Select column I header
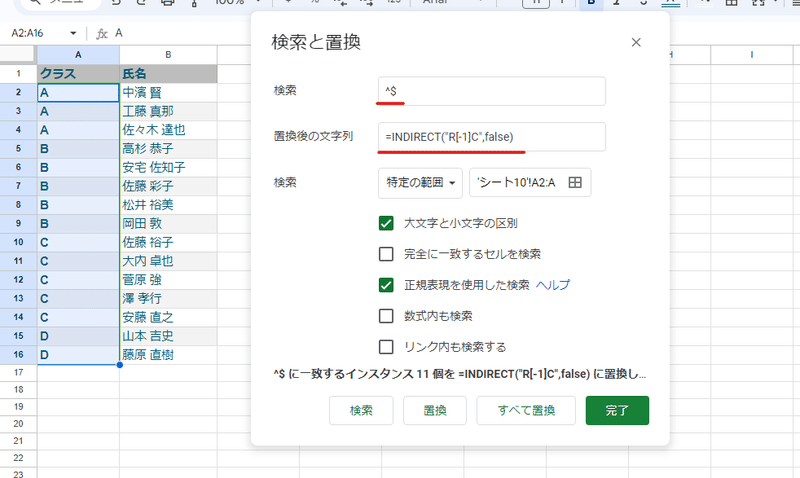This screenshot has height=478, width=800. (x=752, y=55)
